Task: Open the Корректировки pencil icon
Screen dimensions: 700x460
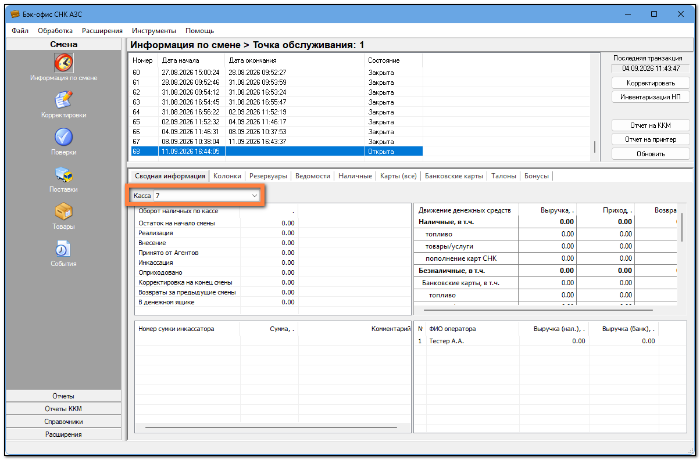Action: click(x=64, y=100)
